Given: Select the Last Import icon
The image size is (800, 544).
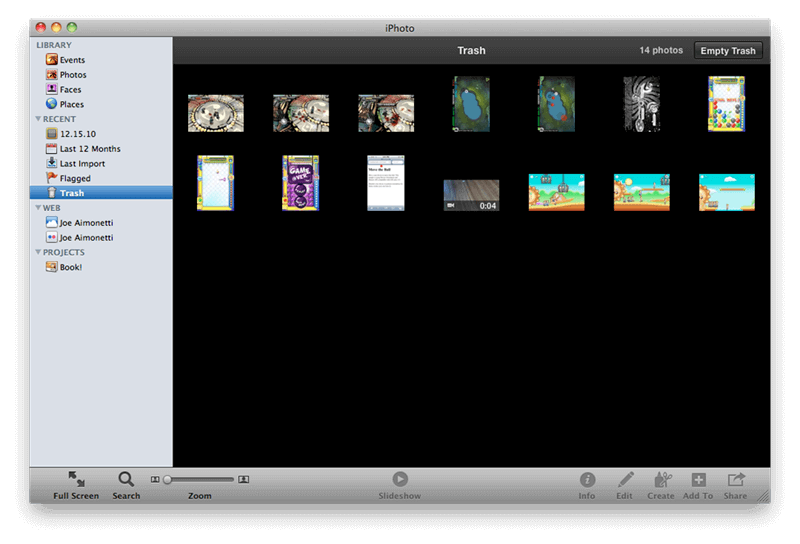Looking at the screenshot, I should coord(52,163).
